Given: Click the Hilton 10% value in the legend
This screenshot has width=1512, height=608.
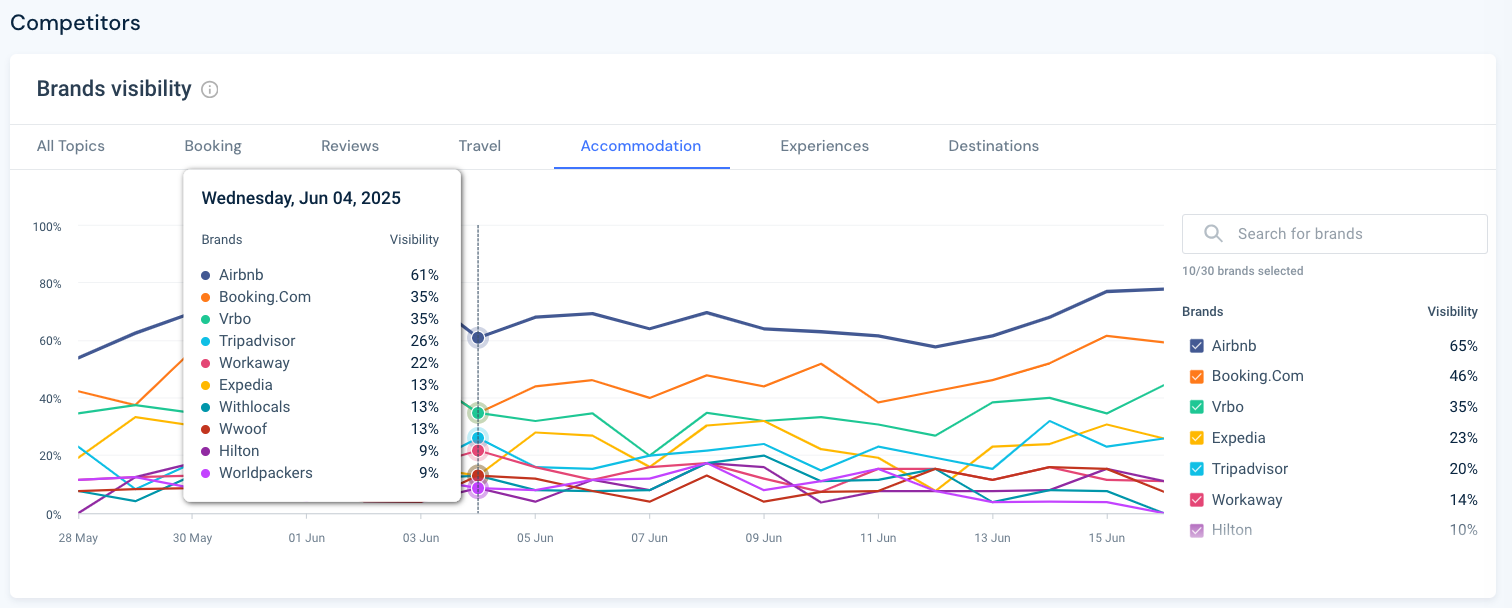Looking at the screenshot, I should [1464, 530].
